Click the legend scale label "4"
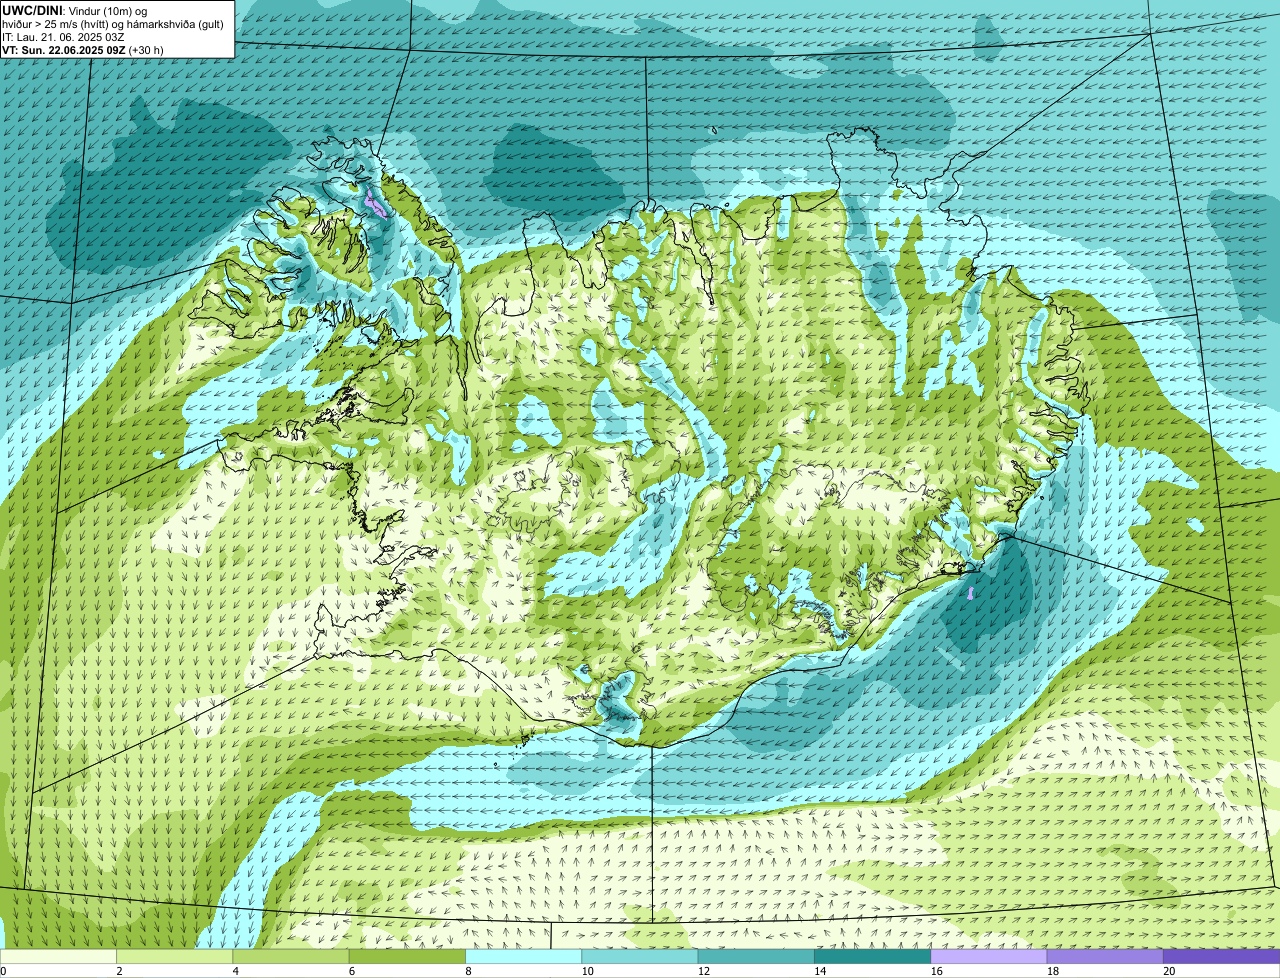The image size is (1280, 978). (x=236, y=971)
